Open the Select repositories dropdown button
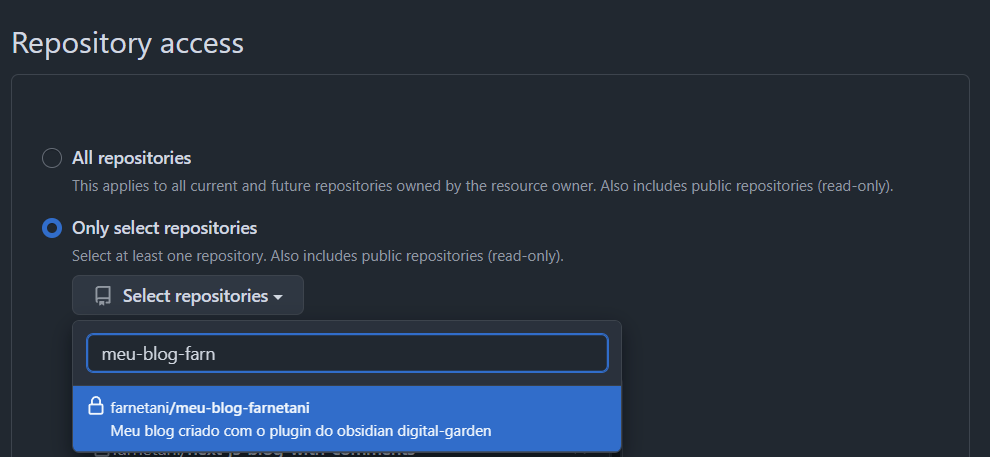The height and width of the screenshot is (457, 990). (188, 296)
